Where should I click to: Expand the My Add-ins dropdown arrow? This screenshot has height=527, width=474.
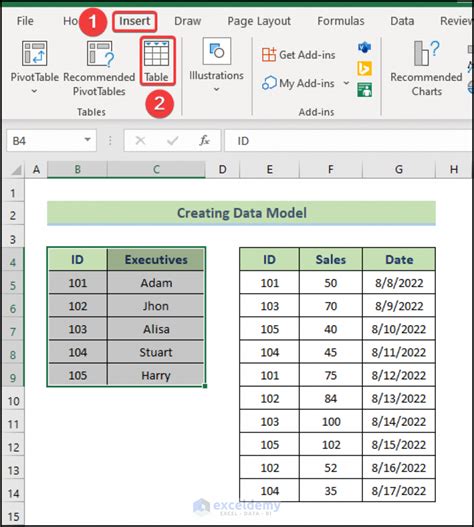tap(346, 83)
